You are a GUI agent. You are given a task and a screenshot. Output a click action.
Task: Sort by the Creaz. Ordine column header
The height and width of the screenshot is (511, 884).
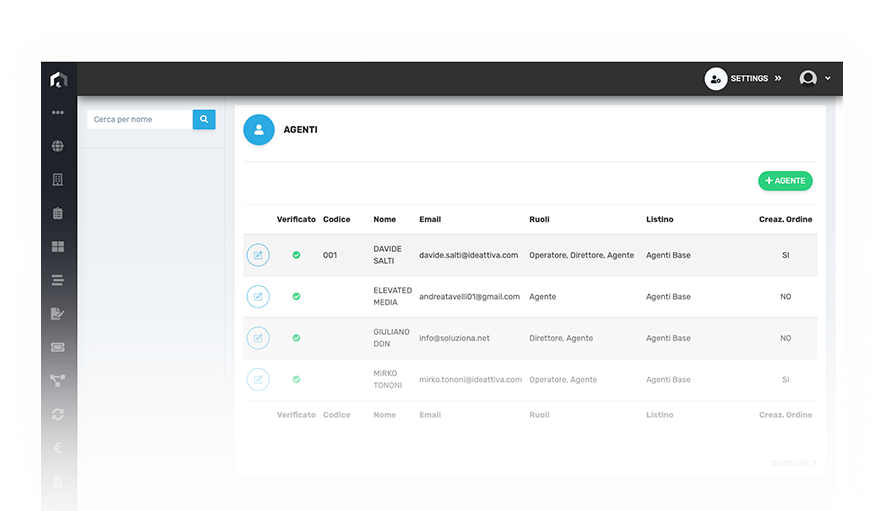coord(785,219)
